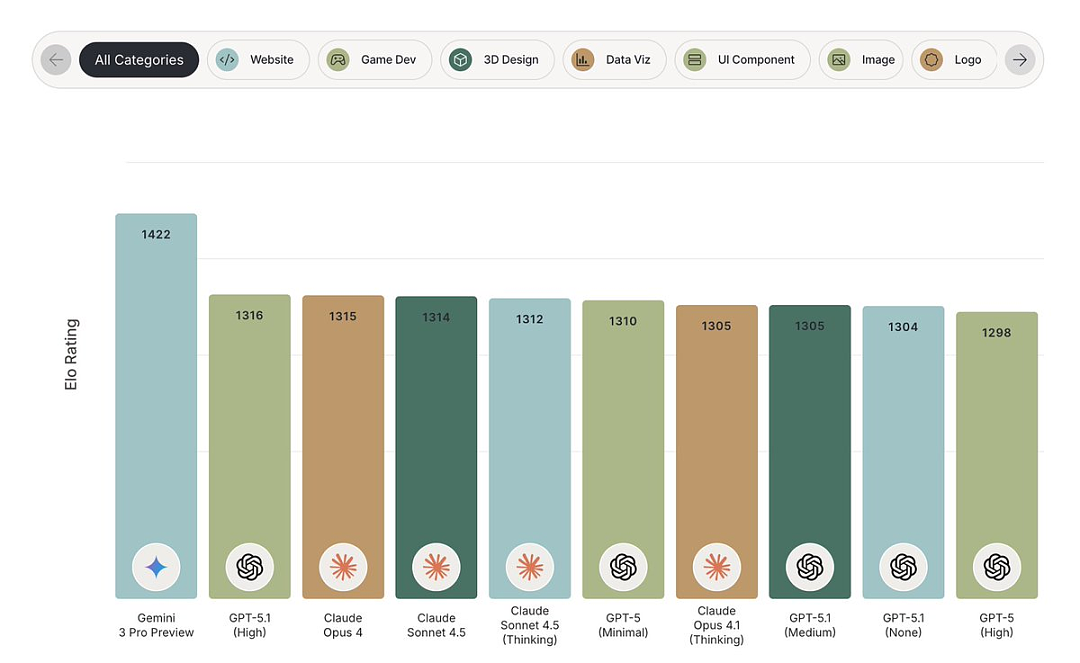Viewport: 1080px width, 663px height.
Task: Click the Gemini star logo on first bar
Action: coord(156,567)
